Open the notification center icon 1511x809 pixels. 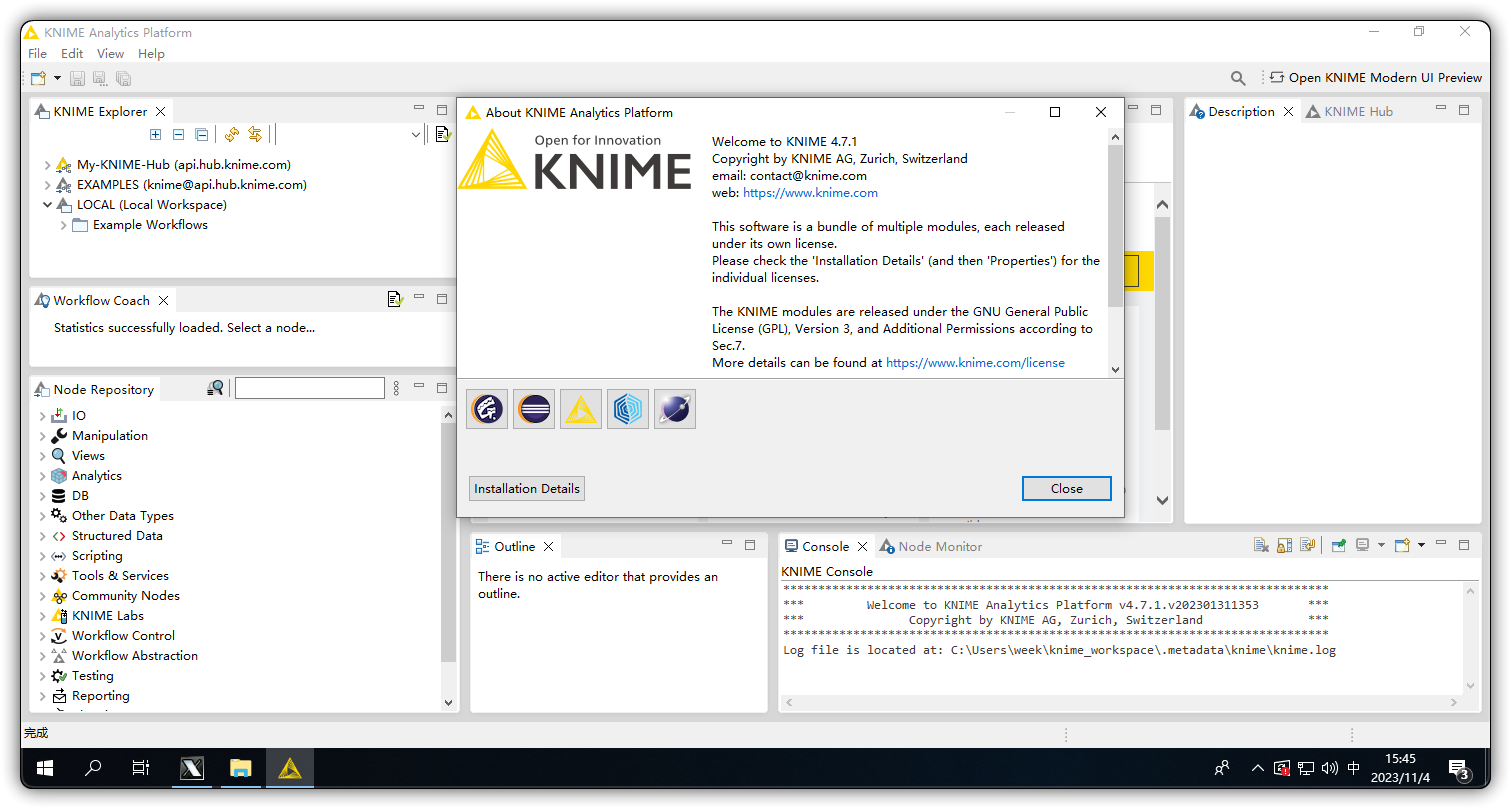pos(1459,769)
